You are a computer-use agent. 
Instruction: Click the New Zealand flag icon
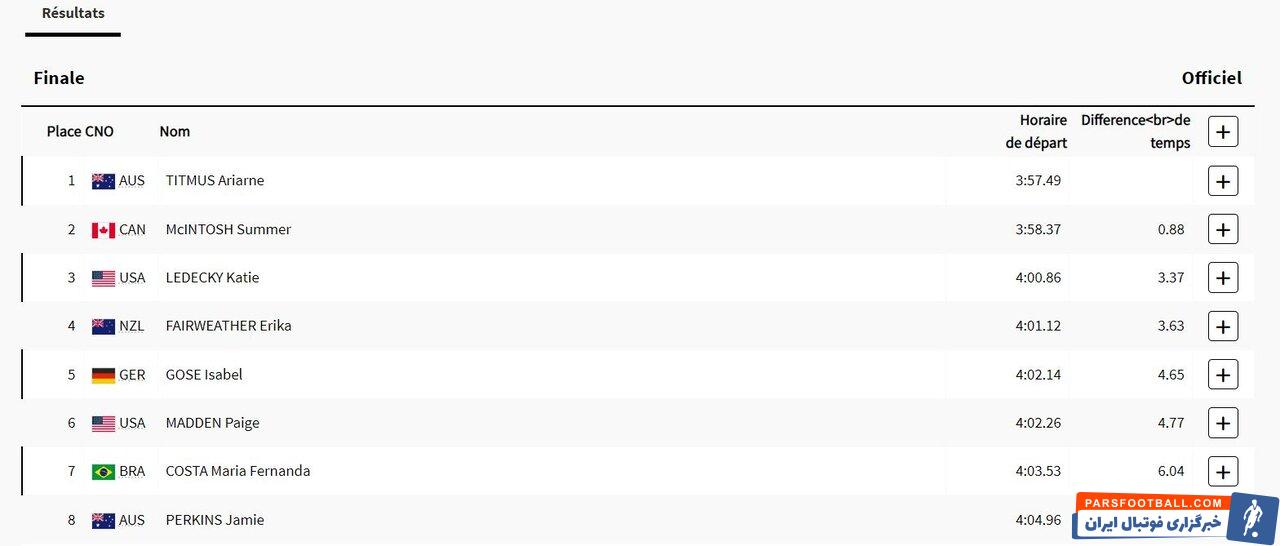click(103, 326)
